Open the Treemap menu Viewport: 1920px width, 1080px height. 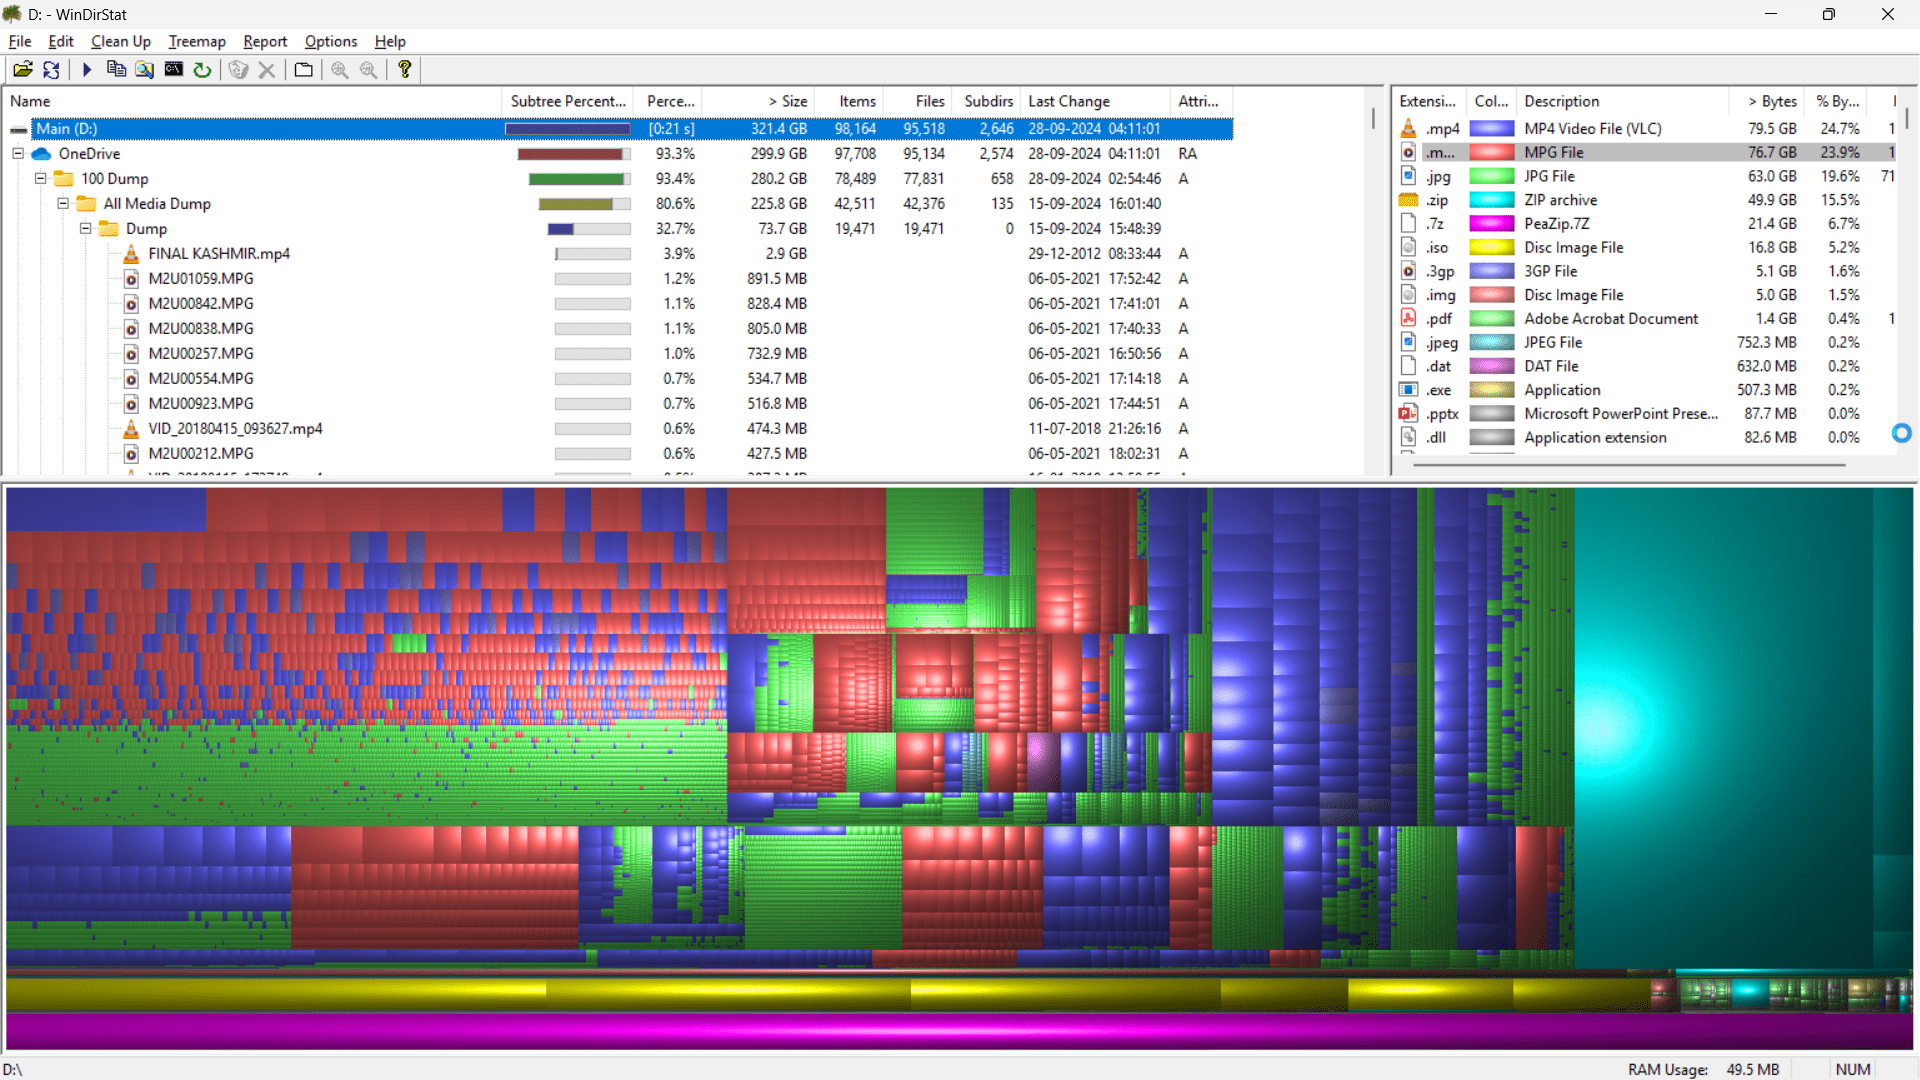[197, 41]
